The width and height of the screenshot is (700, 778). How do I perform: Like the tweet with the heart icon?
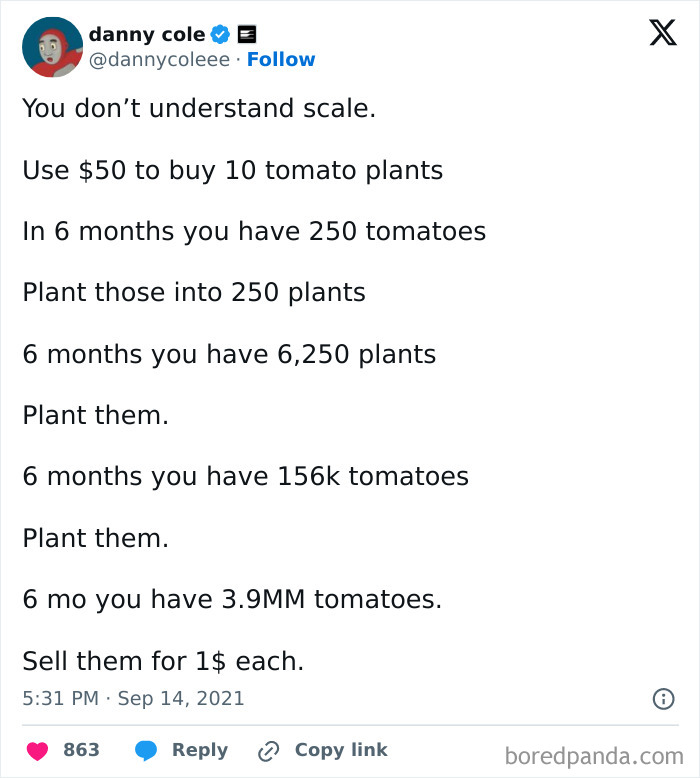pyautogui.click(x=39, y=750)
